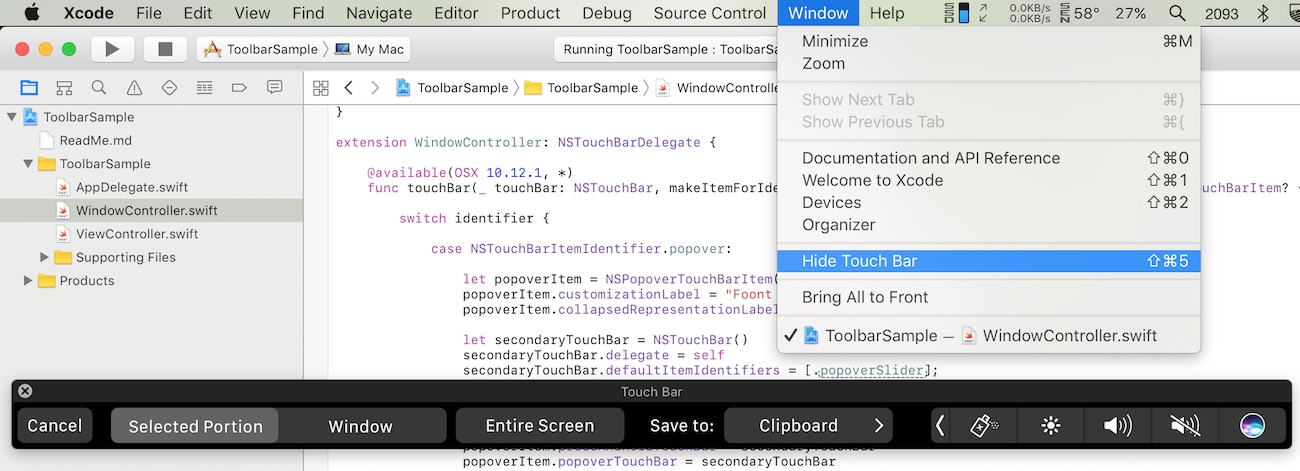Open the Issue navigator warning icon
1300x471 pixels.
[x=134, y=87]
